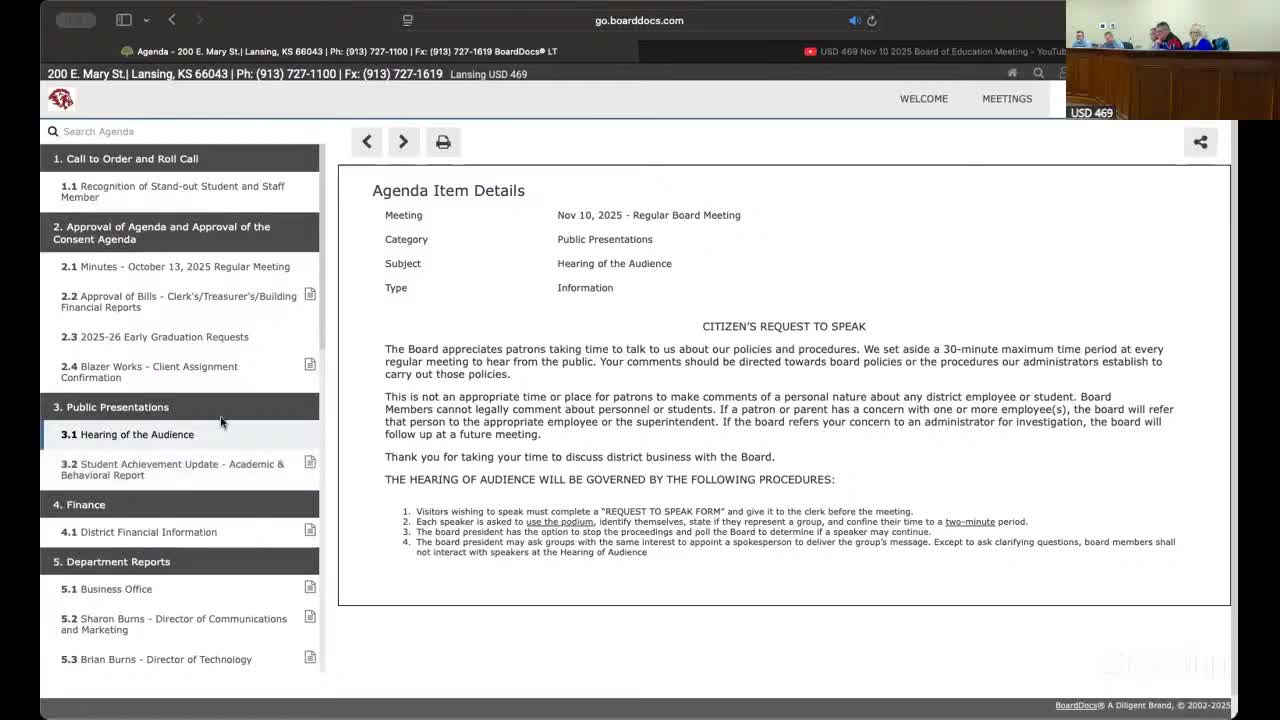
Task: Click the Subject value 'Hearing of the Audience'
Action: coord(614,264)
